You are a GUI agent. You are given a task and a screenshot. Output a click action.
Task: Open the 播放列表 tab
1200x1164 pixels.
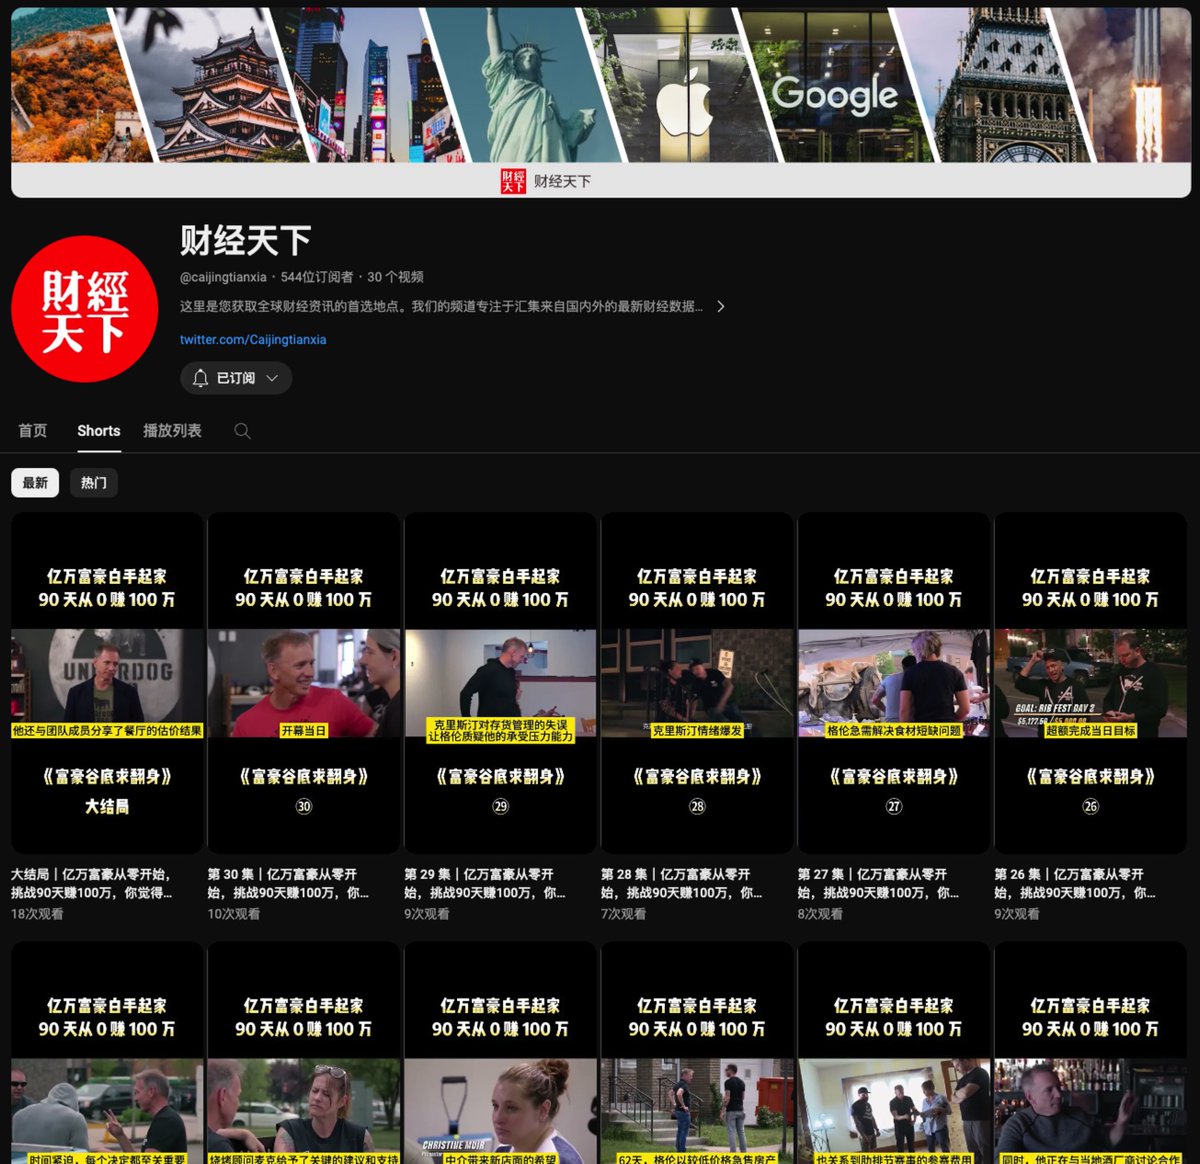pyautogui.click(x=172, y=431)
